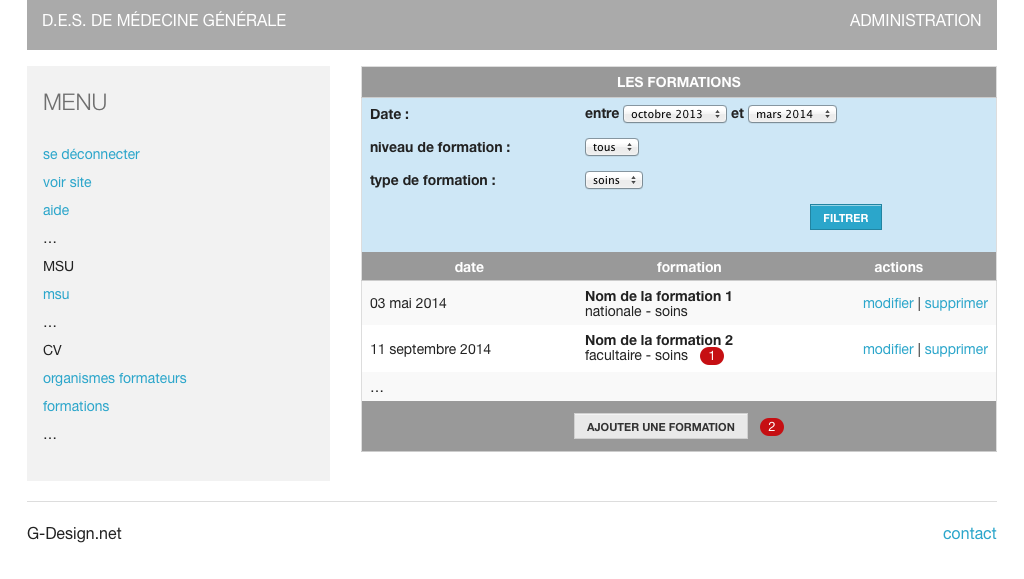The height and width of the screenshot is (579, 1024).
Task: Open the 'aide' menu link
Action: pos(56,210)
